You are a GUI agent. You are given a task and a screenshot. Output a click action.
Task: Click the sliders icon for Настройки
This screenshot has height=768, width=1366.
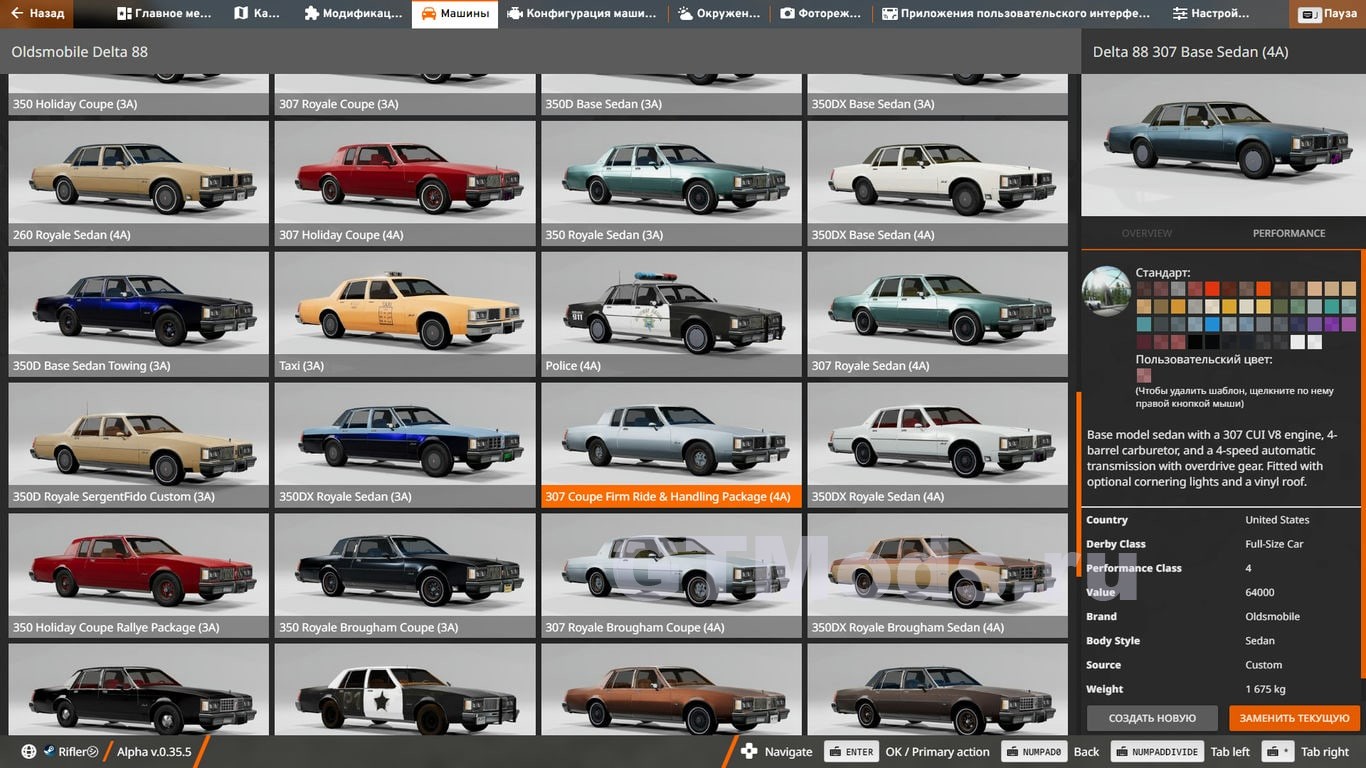click(x=1180, y=14)
